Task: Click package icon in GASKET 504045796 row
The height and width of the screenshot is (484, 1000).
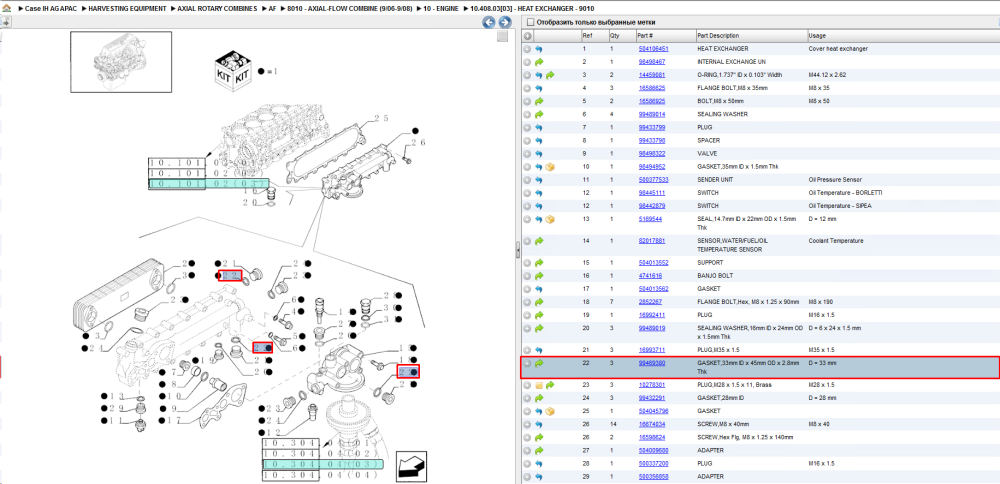Action: [550, 411]
